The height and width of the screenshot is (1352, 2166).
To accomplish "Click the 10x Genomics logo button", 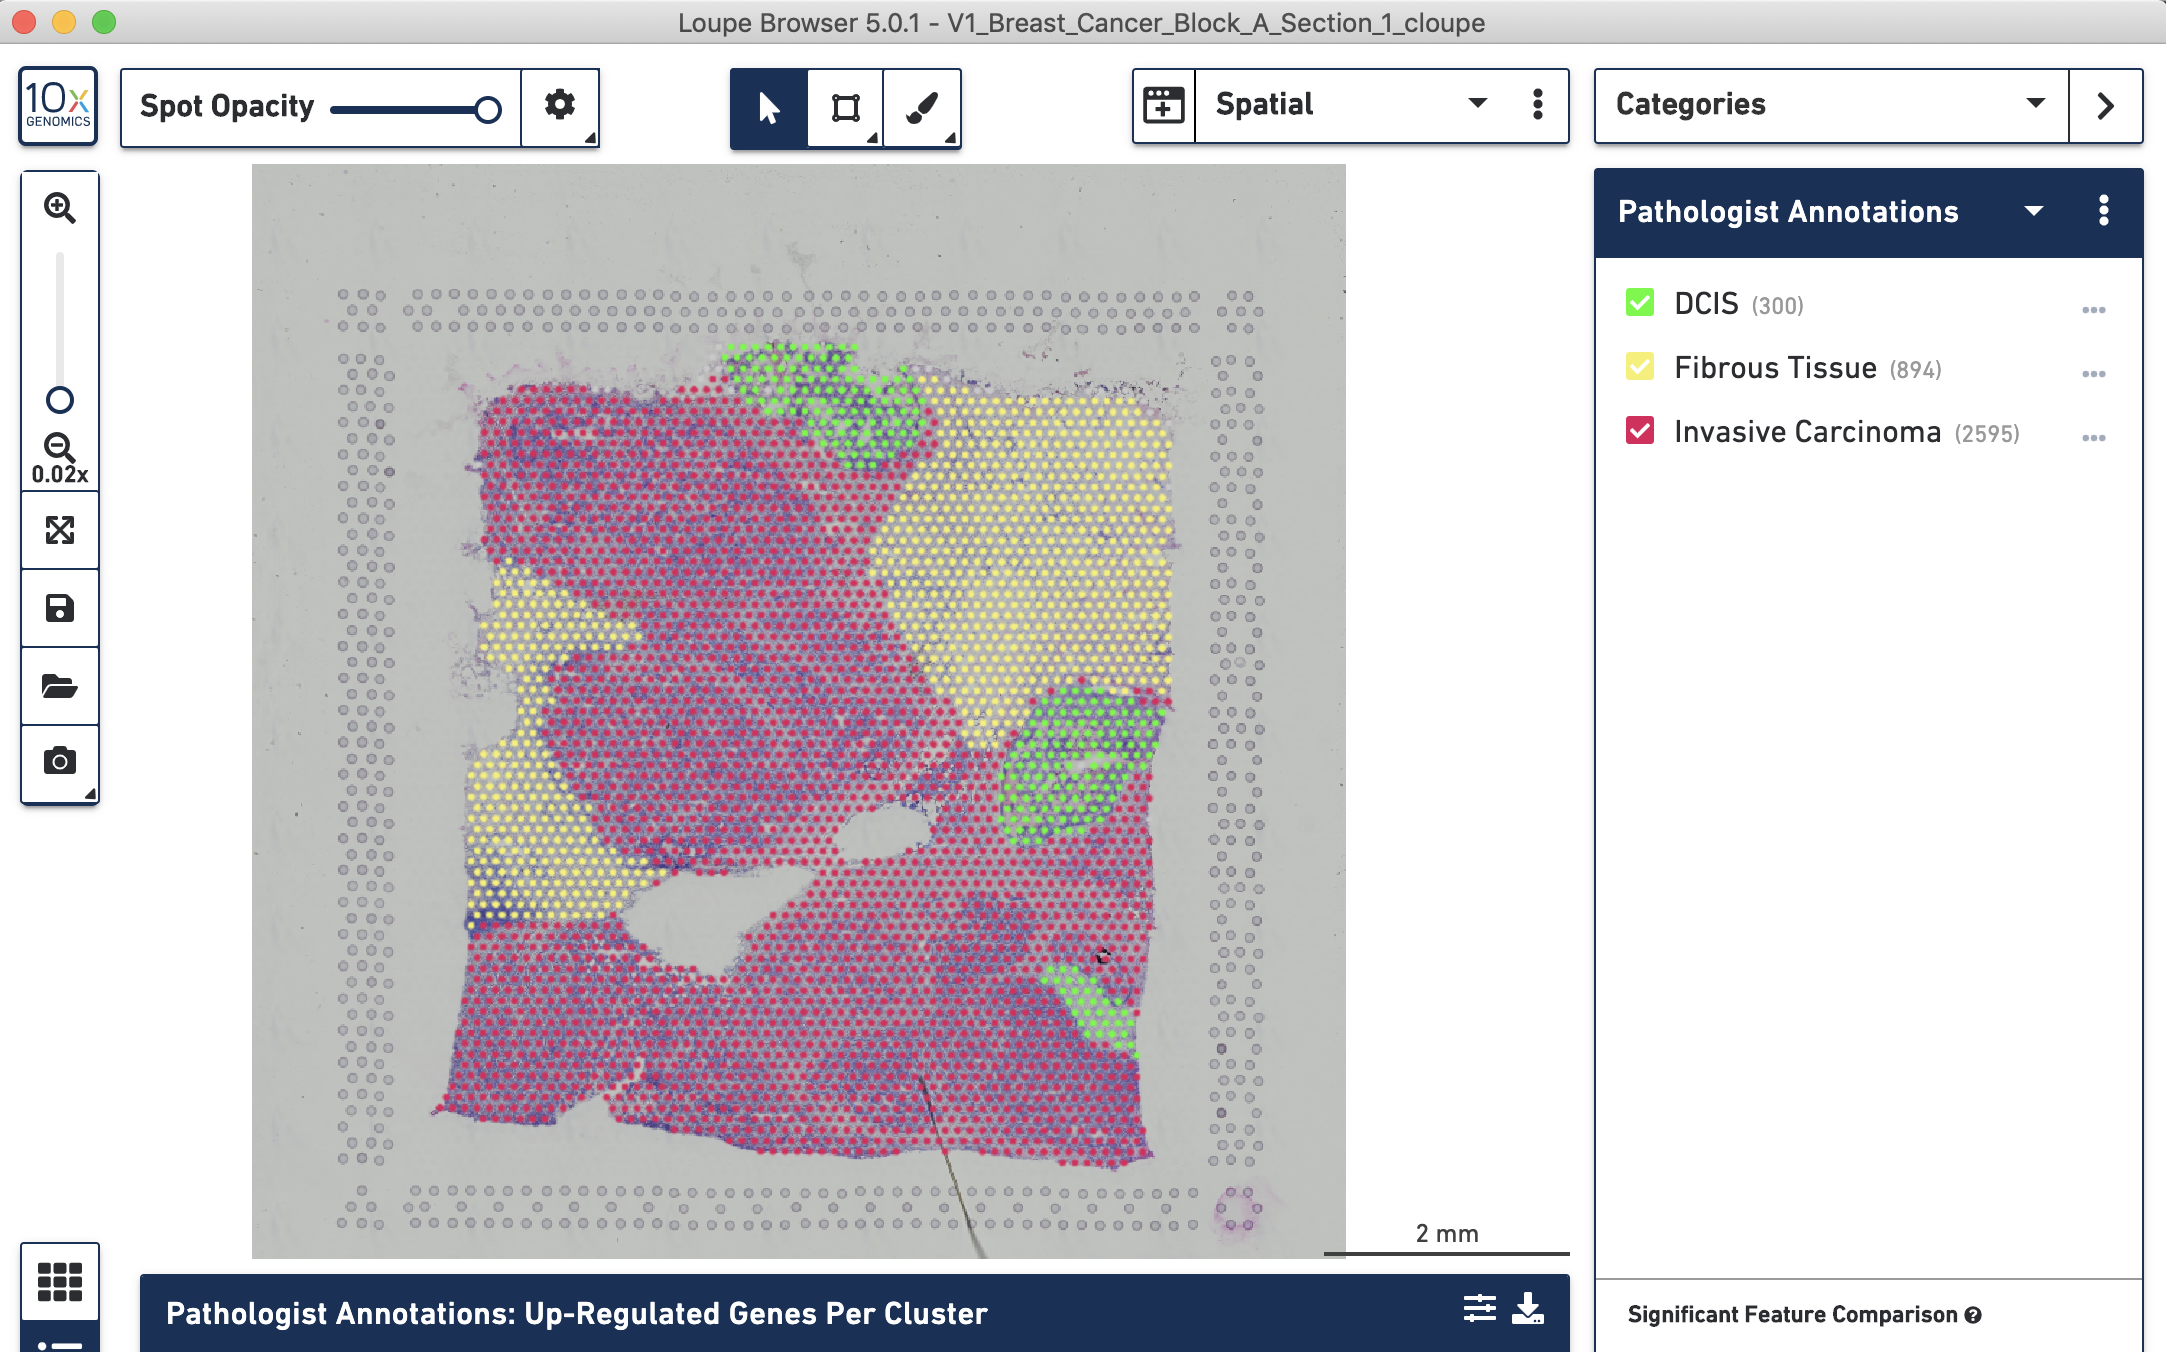I will (58, 106).
